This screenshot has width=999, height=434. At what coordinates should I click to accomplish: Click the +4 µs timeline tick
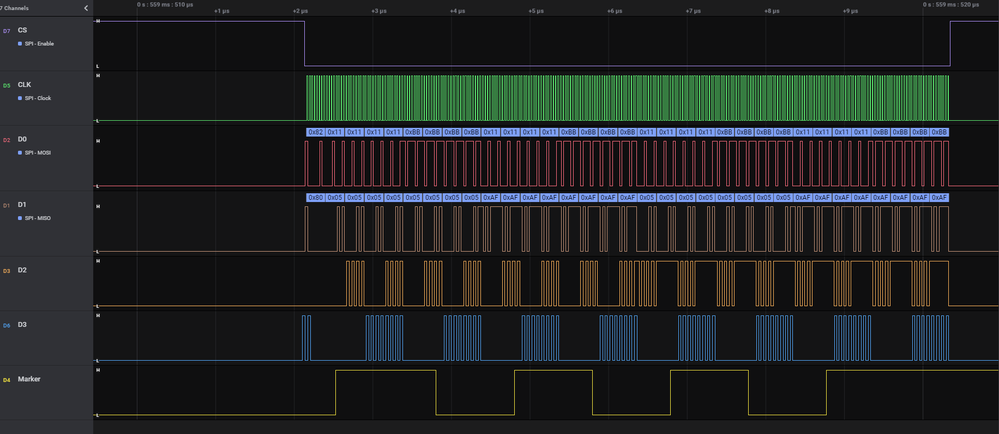pos(457,11)
